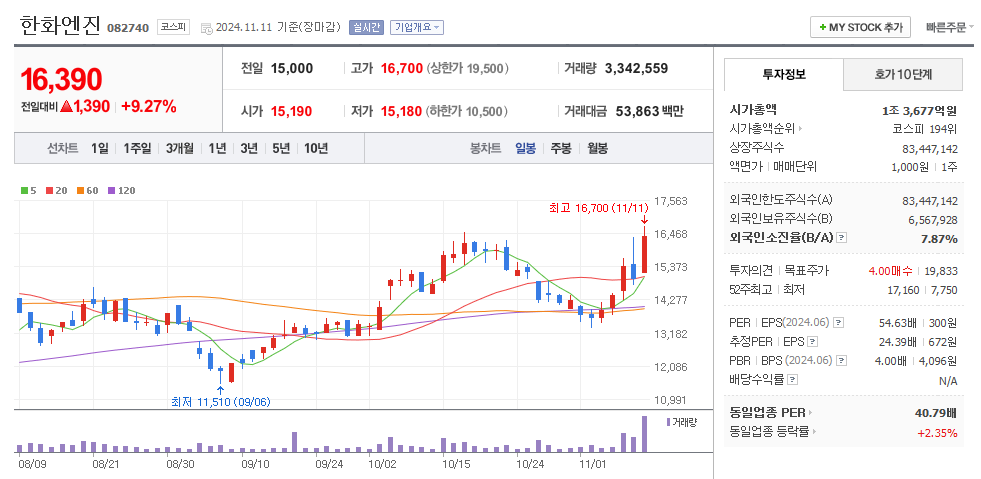Select the 10년 line chart period
The height and width of the screenshot is (479, 981).
pos(316,149)
